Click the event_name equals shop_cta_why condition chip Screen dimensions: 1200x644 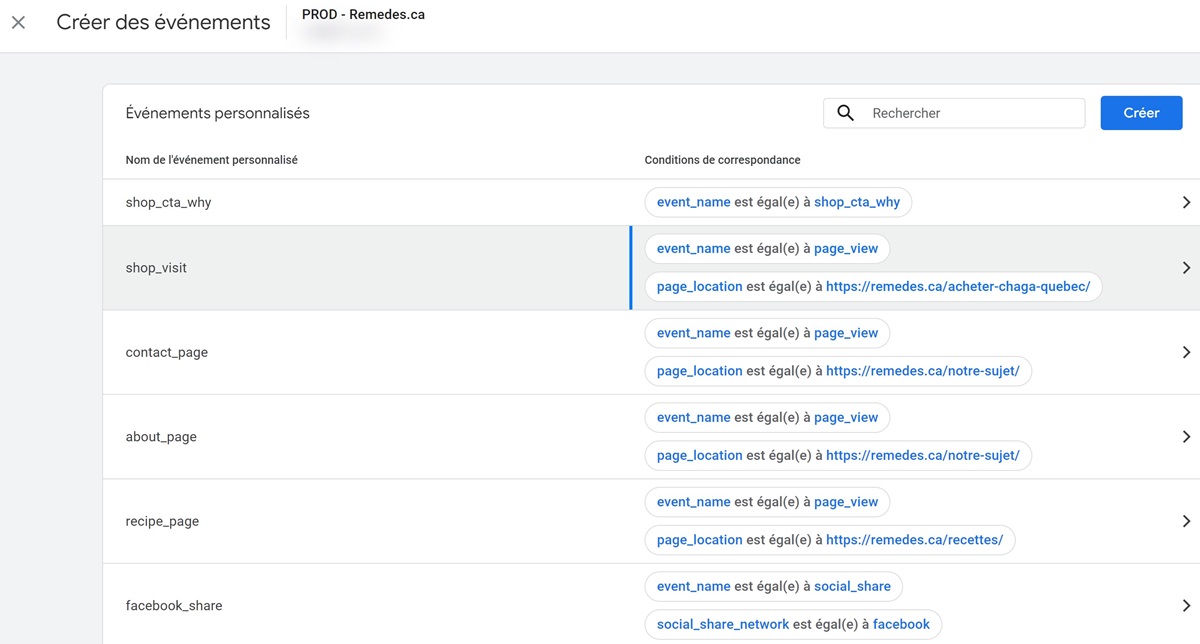[778, 202]
